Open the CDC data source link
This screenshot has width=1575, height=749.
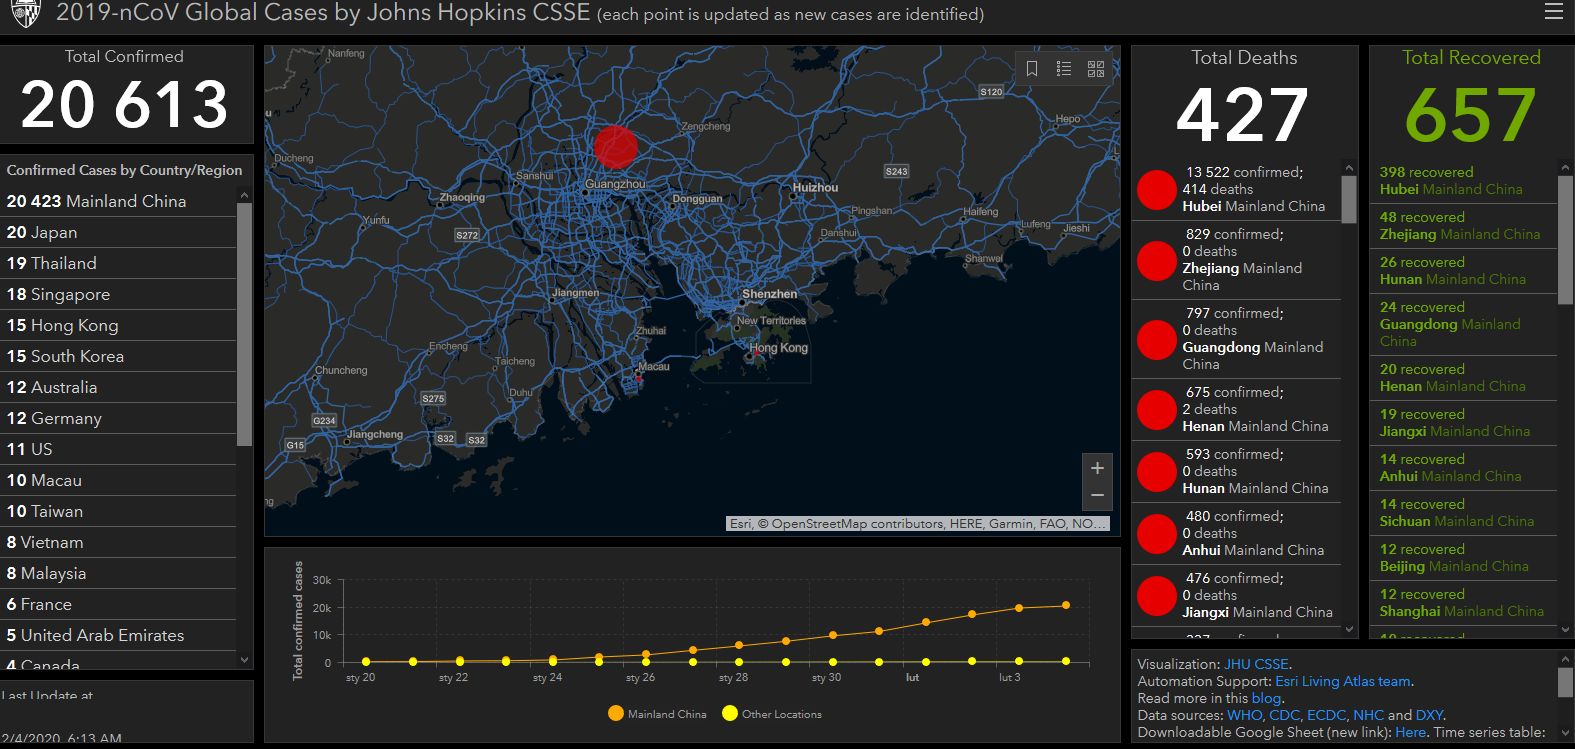coord(1284,715)
